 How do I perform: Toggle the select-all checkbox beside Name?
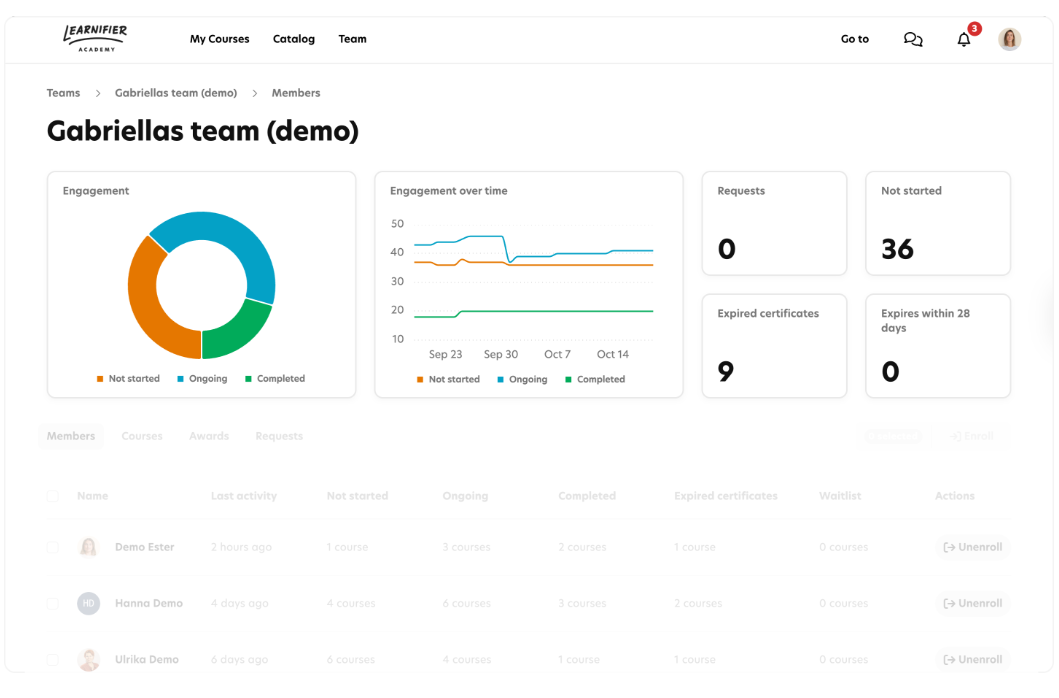coord(53,496)
